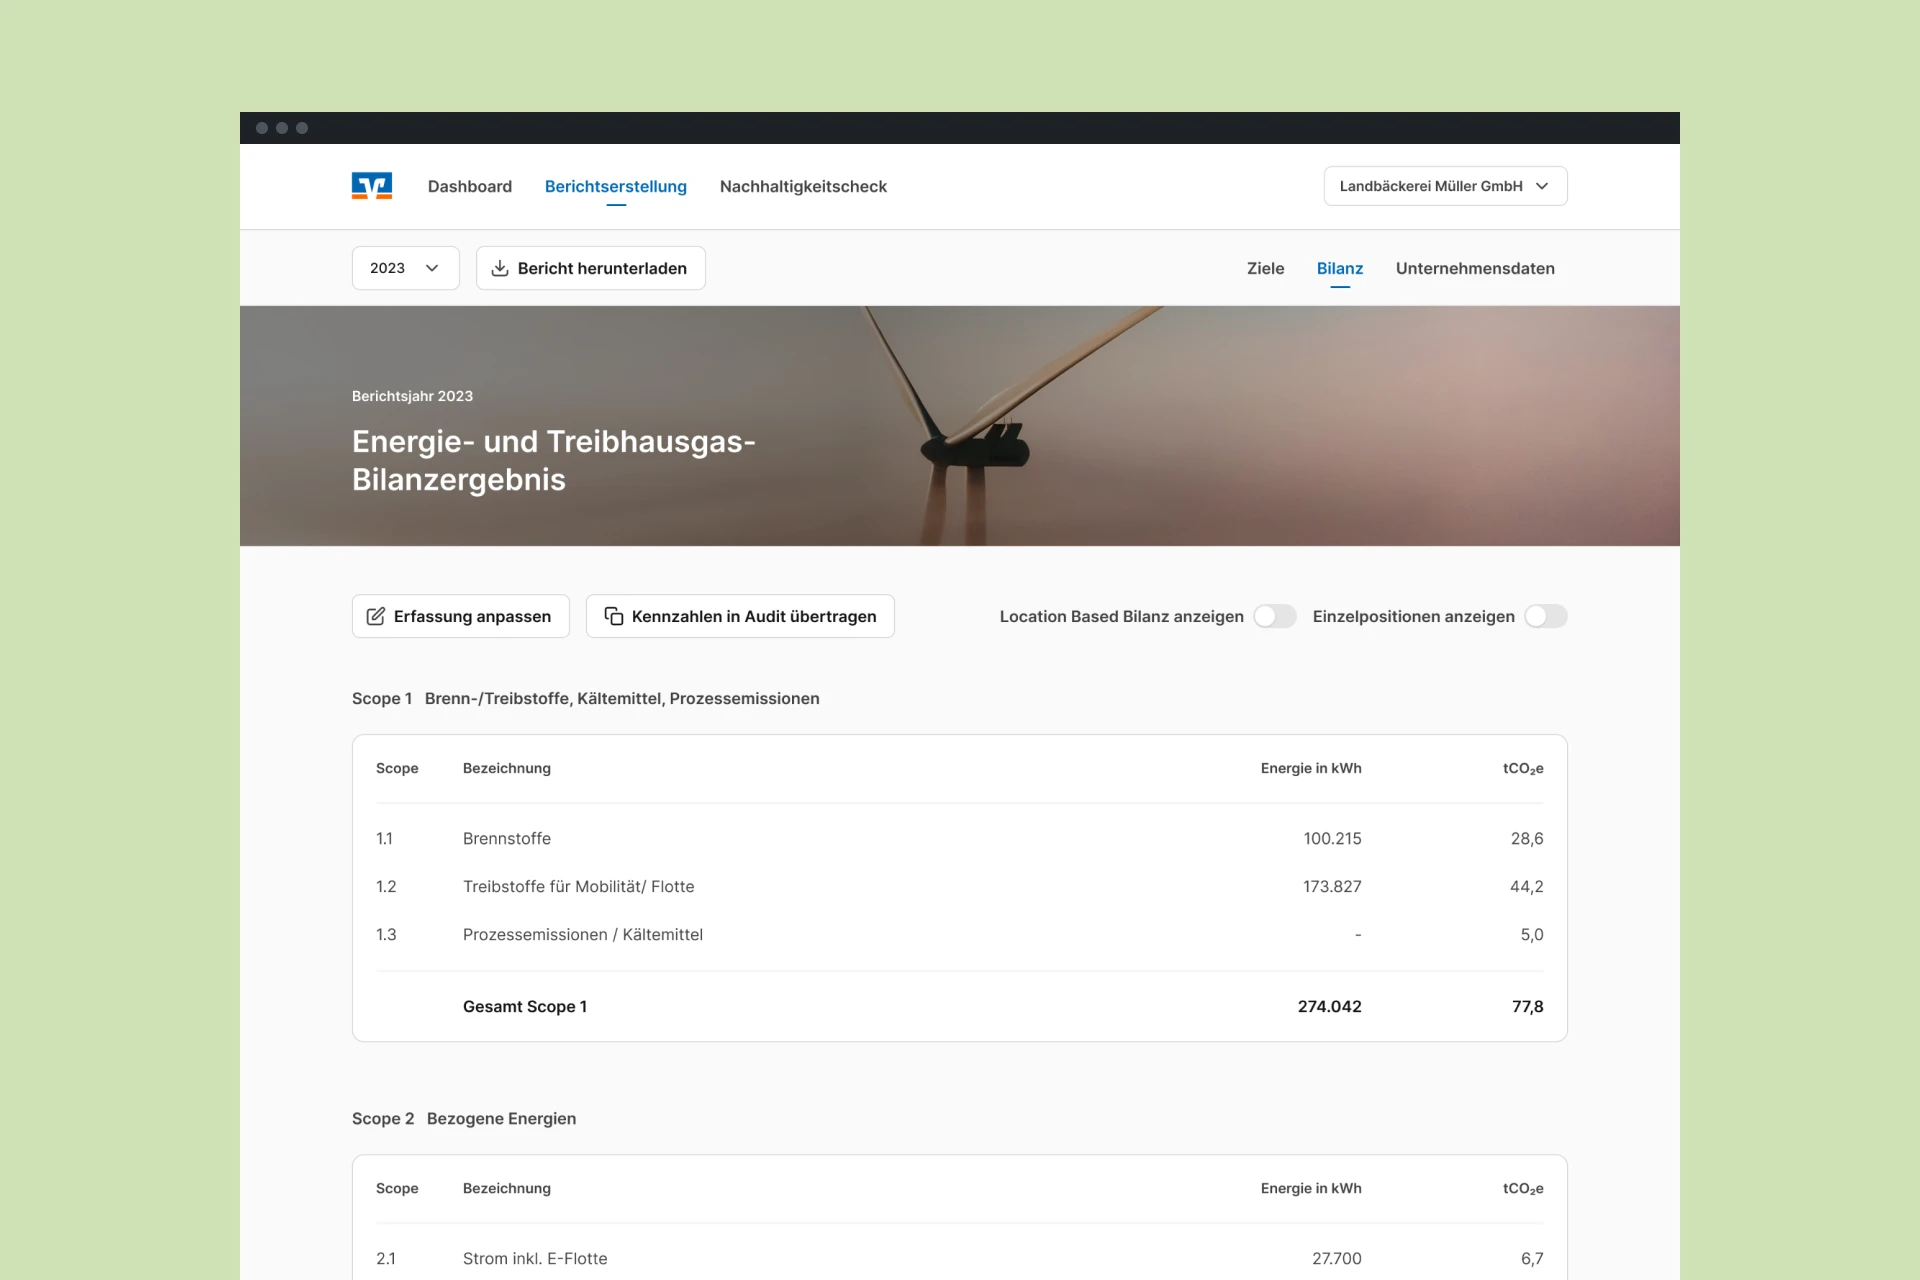Viewport: 1920px width, 1280px height.
Task: Click the Gesamt Scope 1 total label
Action: pyautogui.click(x=525, y=1006)
